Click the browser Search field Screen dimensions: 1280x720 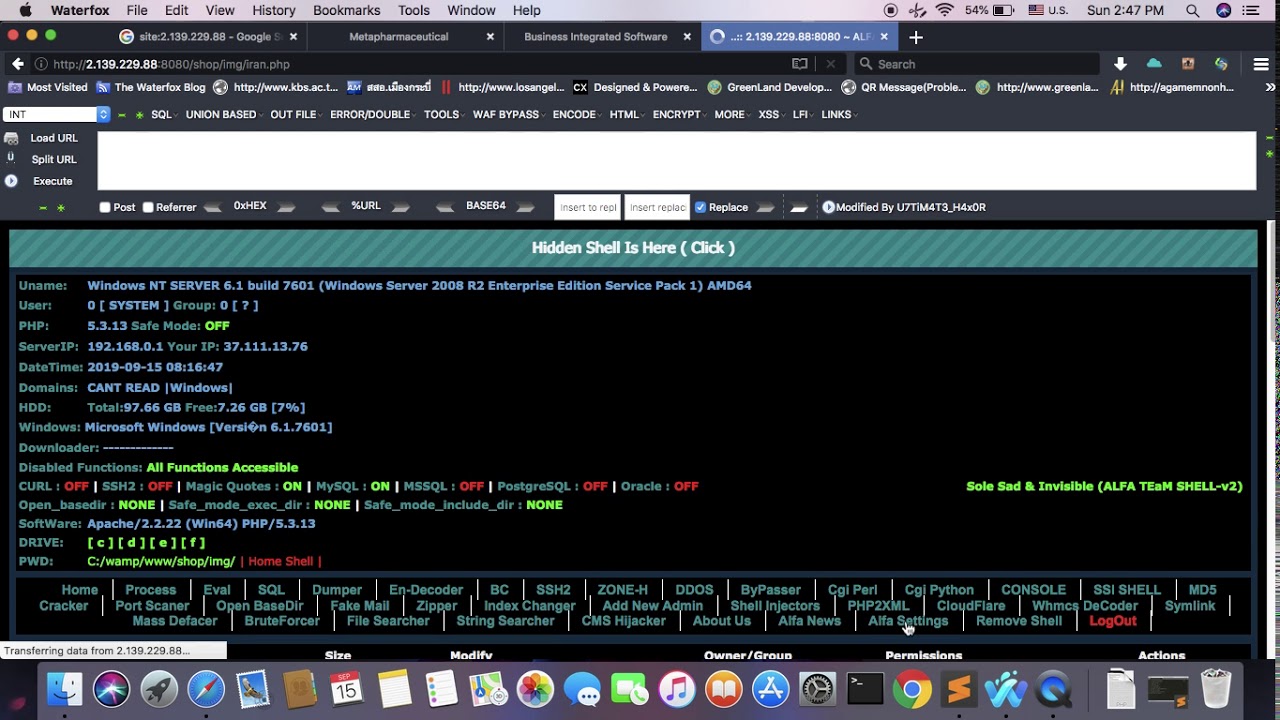pos(976,64)
